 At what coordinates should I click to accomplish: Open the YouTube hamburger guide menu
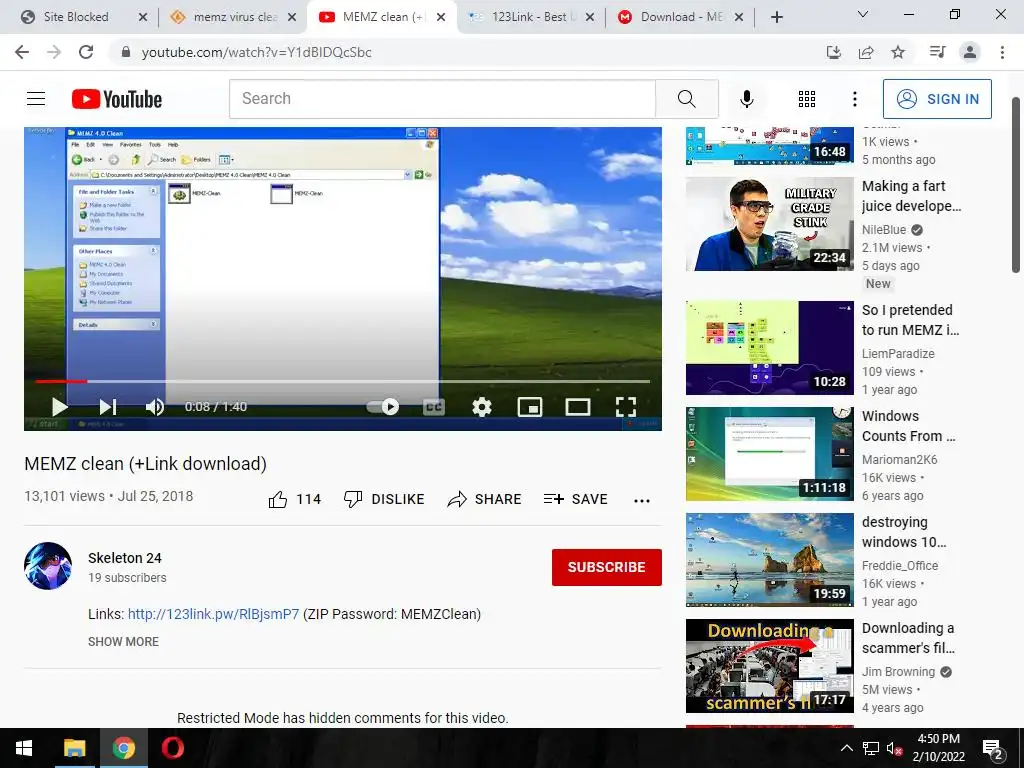click(36, 99)
